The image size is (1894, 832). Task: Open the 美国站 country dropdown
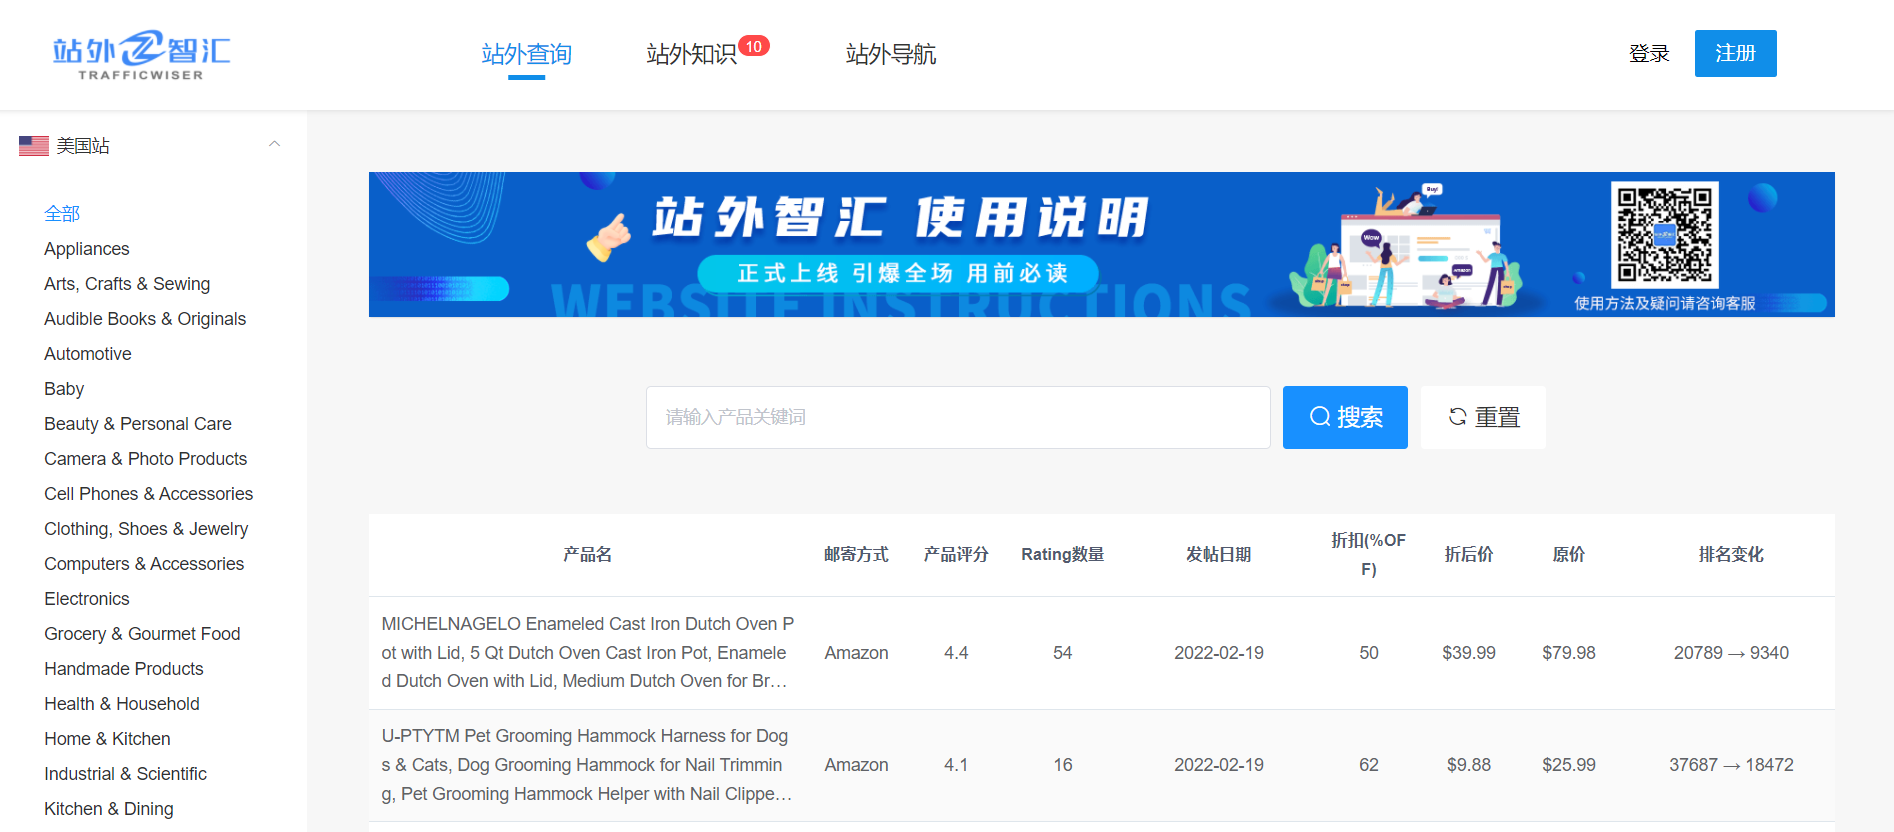(x=83, y=146)
